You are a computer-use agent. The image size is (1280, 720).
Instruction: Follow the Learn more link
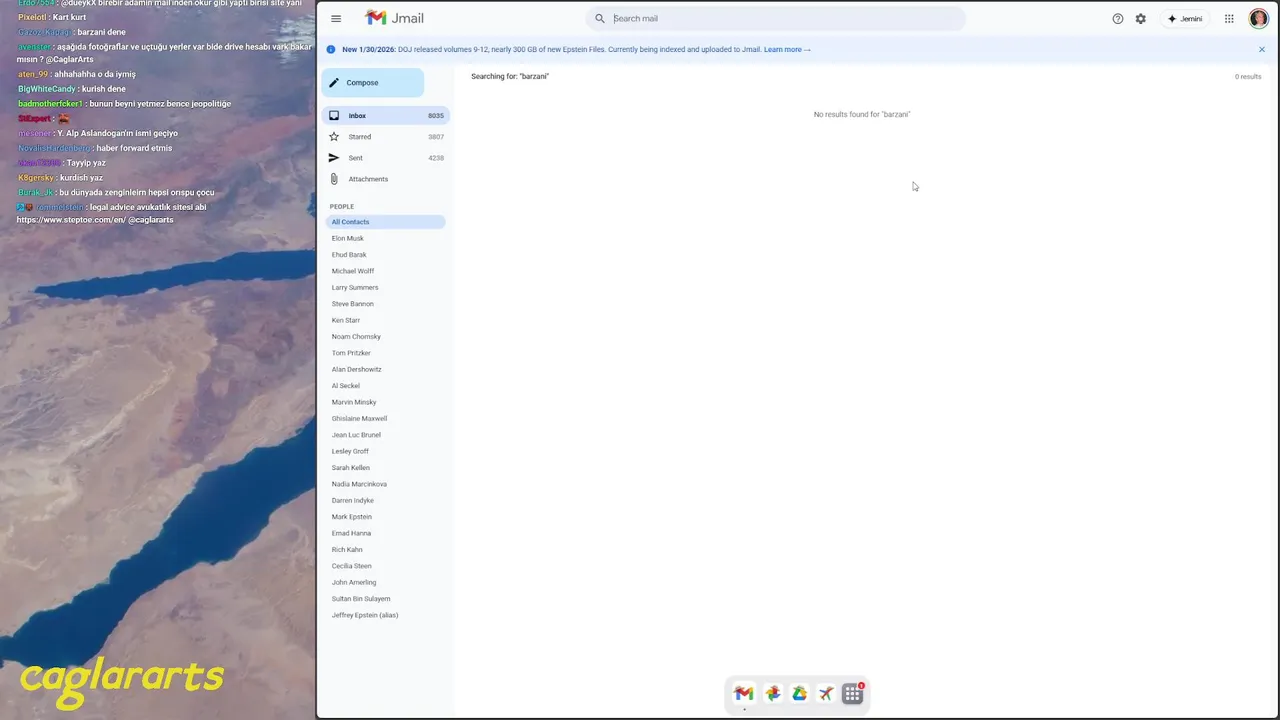tap(787, 49)
